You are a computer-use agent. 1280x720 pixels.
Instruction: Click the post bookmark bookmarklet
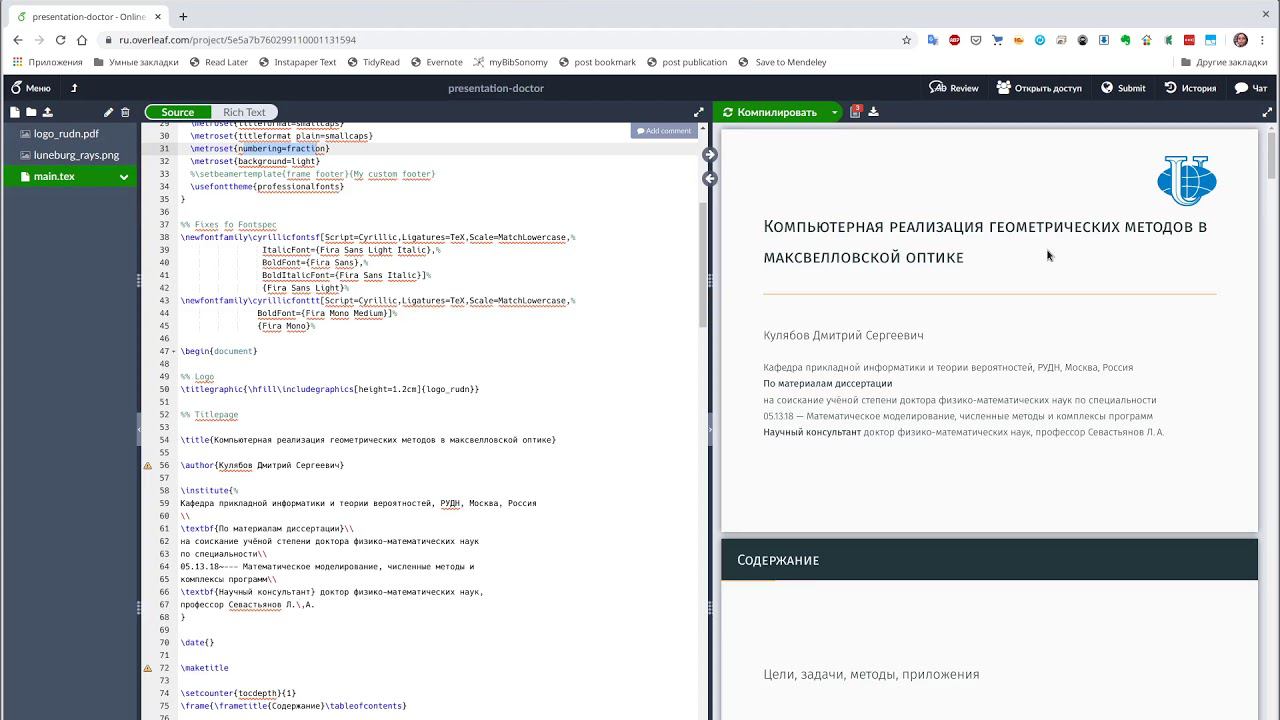[597, 62]
